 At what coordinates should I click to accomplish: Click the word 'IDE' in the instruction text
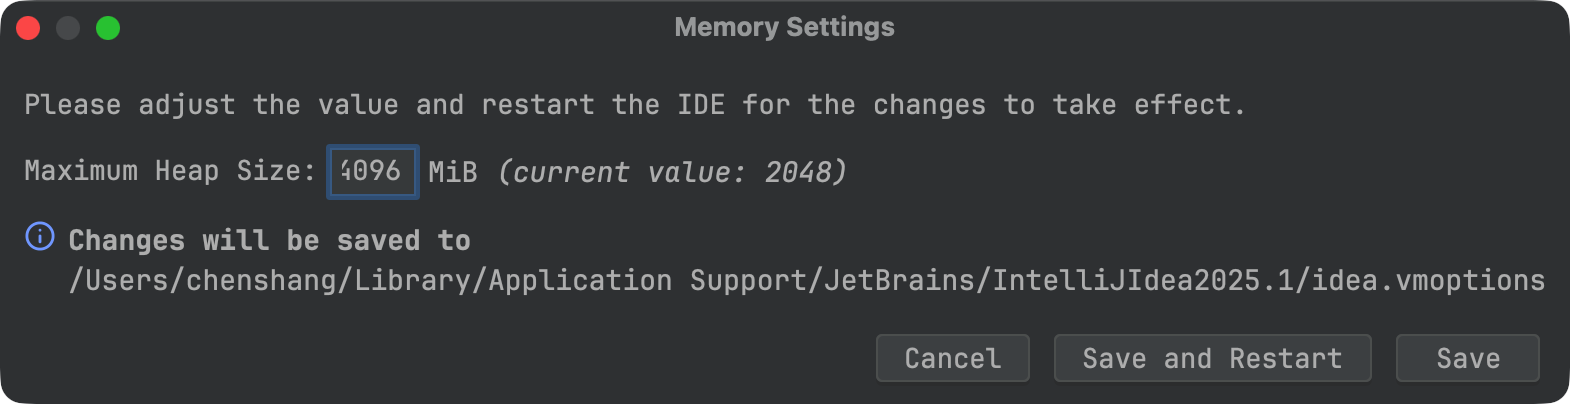[x=701, y=105]
